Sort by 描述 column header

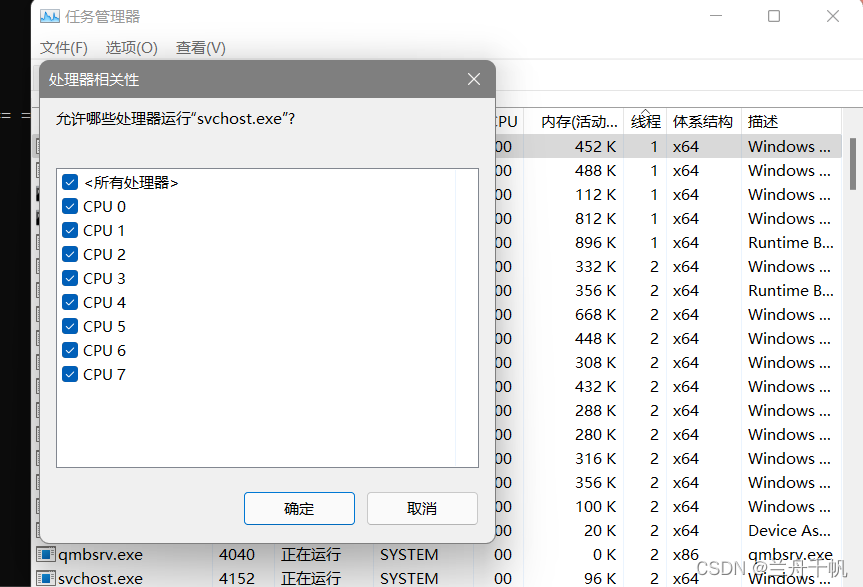[791, 121]
